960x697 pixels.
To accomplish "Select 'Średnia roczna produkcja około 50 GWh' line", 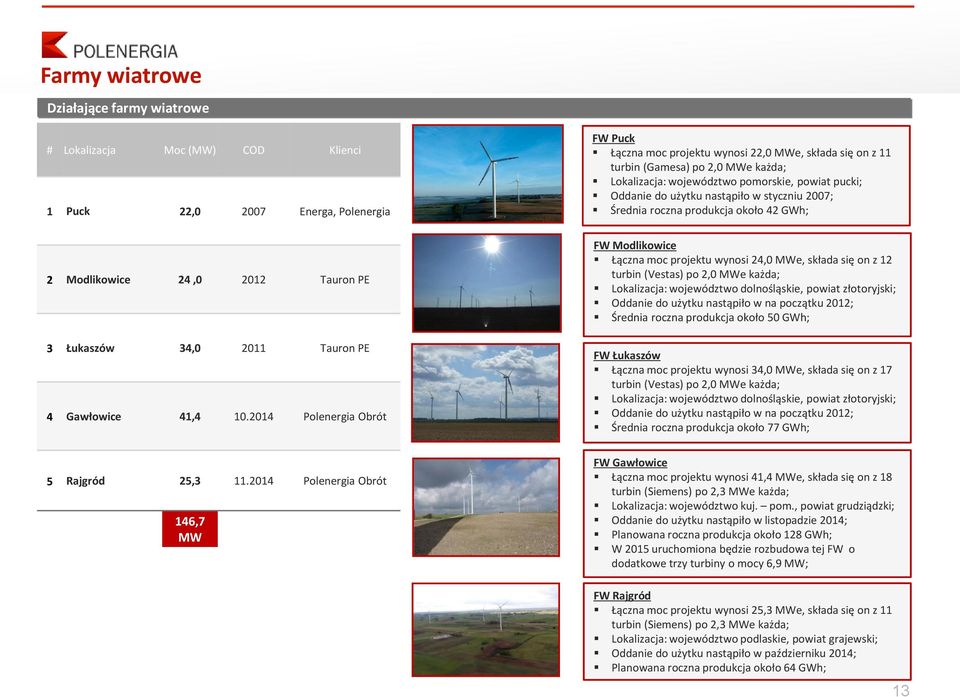I will tap(710, 318).
